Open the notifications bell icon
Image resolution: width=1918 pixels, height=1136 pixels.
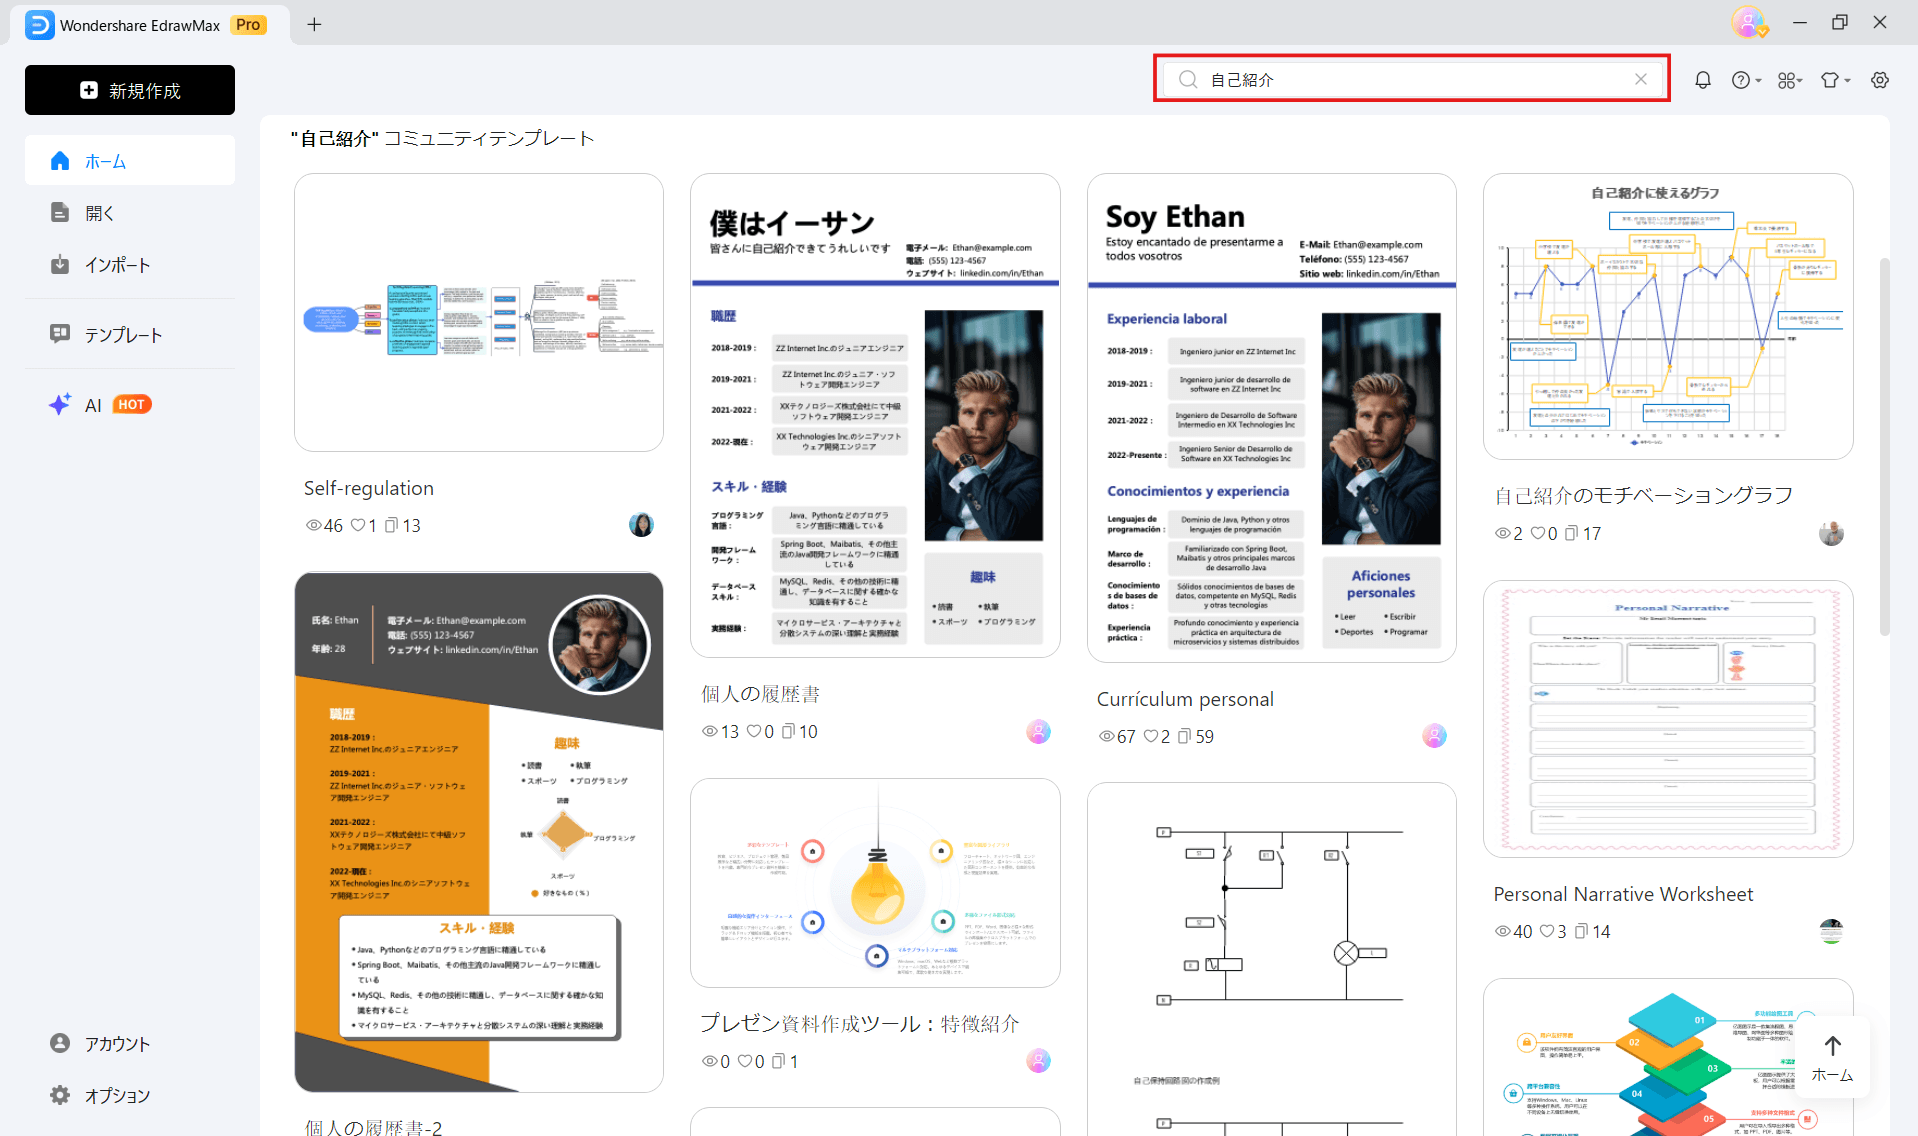tap(1703, 80)
